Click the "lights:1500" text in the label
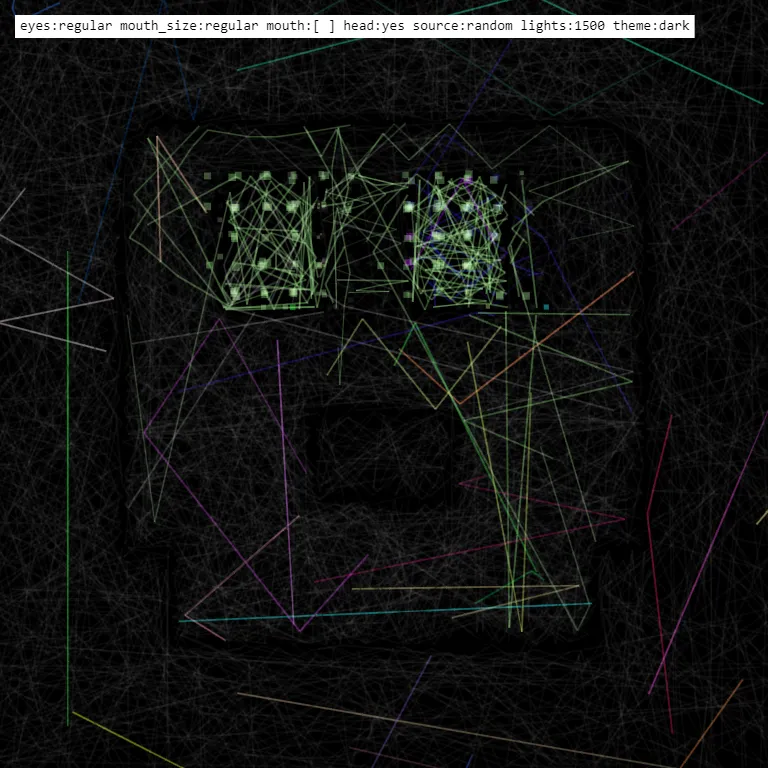This screenshot has height=768, width=768. [x=562, y=26]
